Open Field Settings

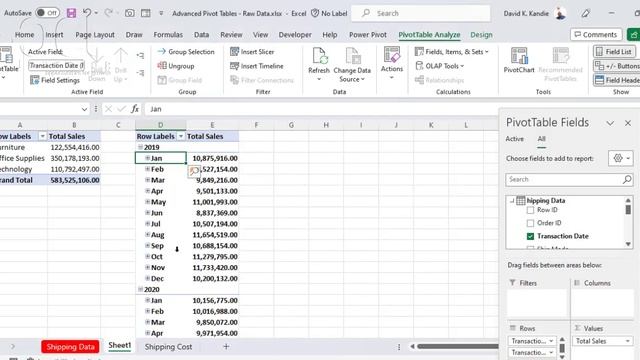[x=55, y=80]
